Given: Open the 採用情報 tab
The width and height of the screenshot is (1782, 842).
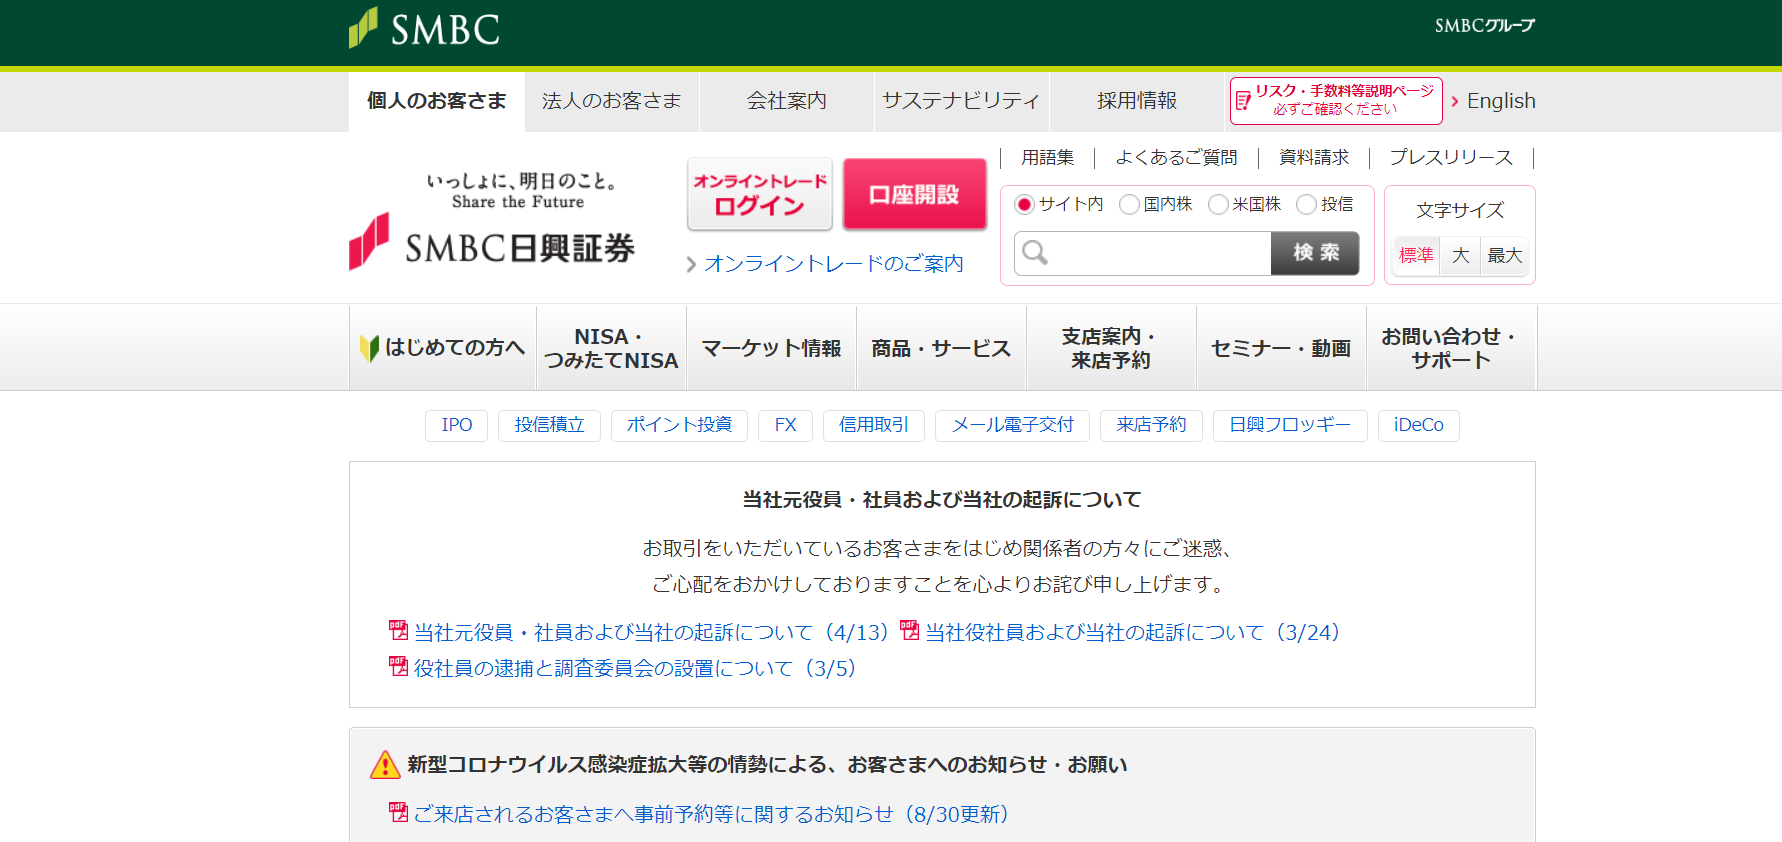Looking at the screenshot, I should 1137,101.
